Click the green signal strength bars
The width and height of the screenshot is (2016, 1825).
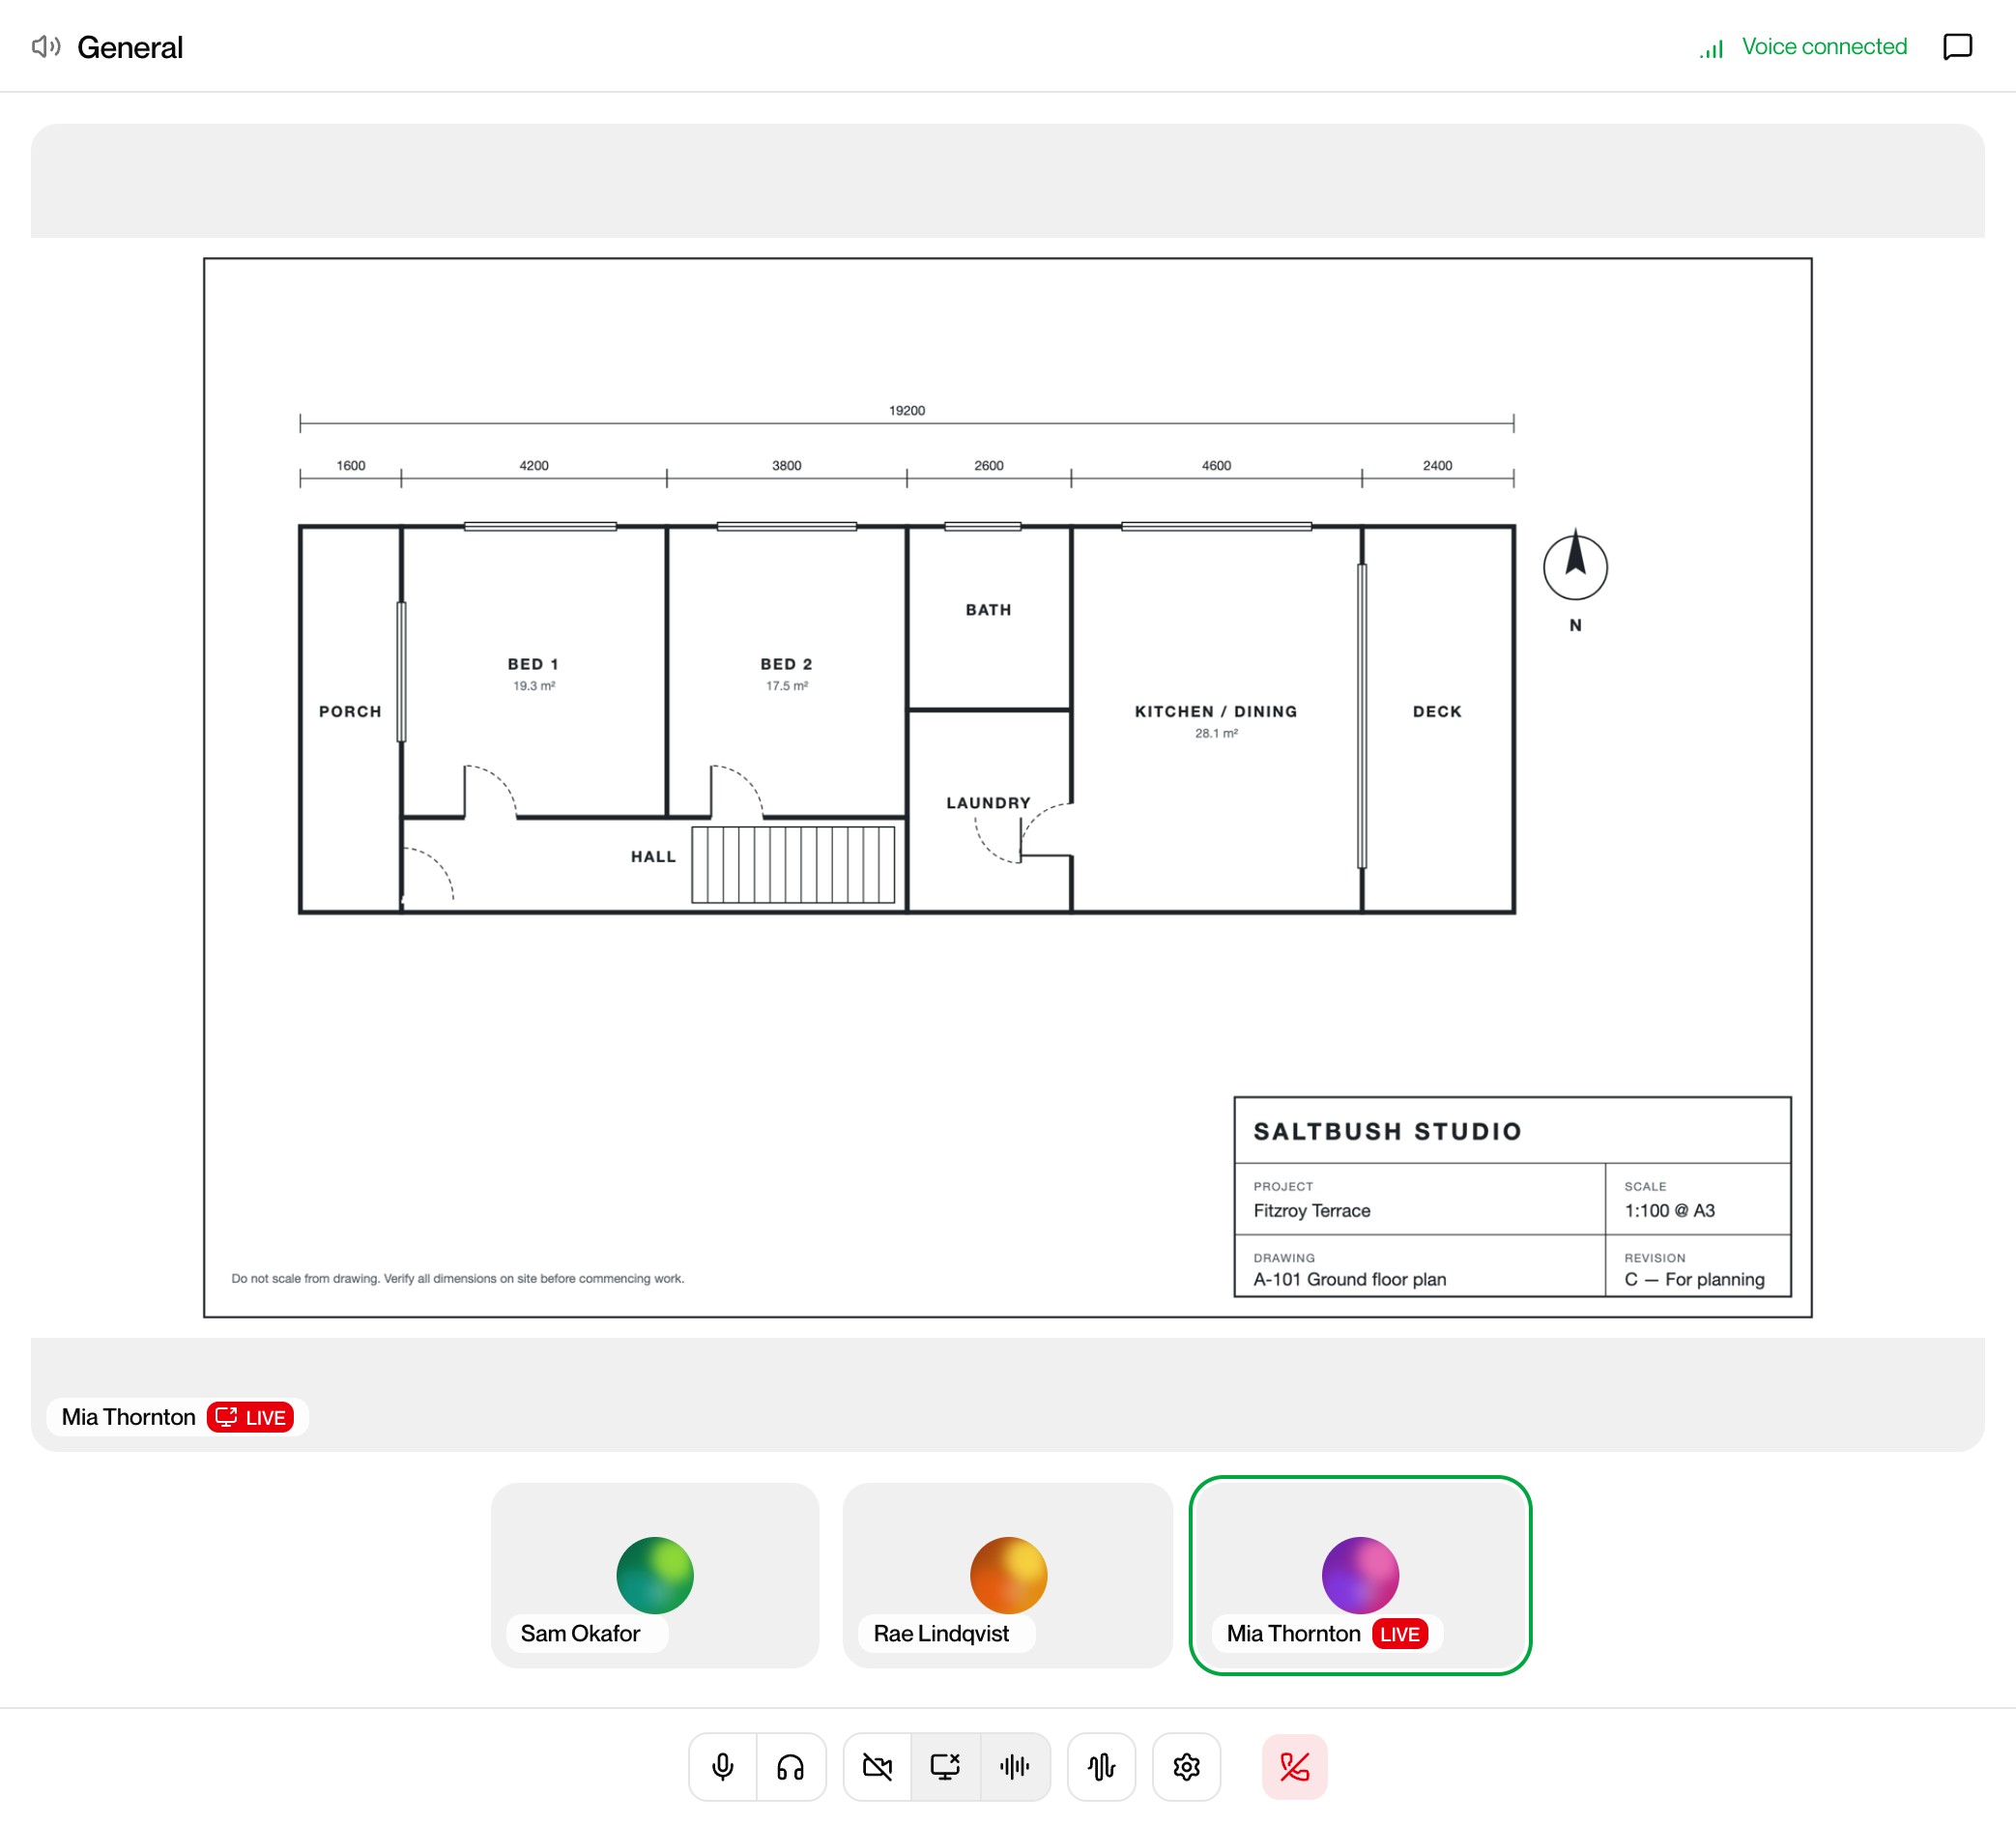(x=1711, y=49)
